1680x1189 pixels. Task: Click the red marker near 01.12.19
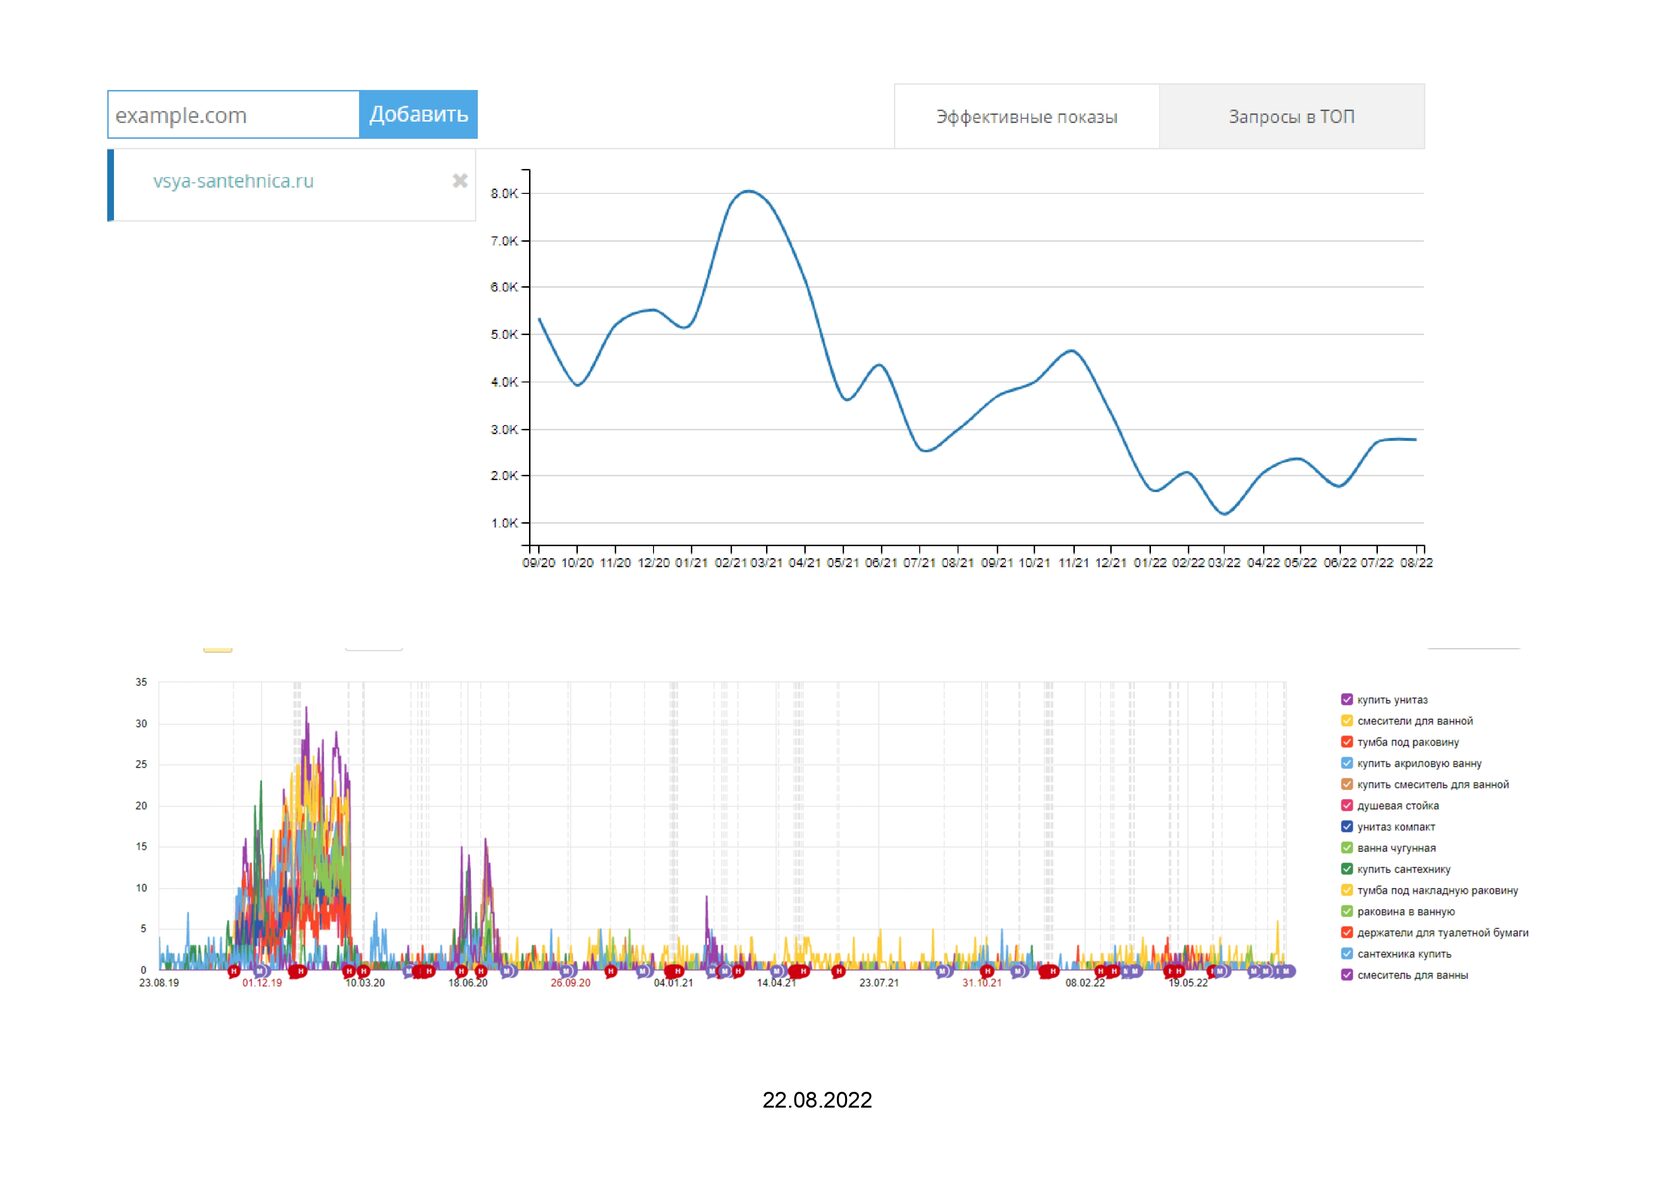pos(234,971)
